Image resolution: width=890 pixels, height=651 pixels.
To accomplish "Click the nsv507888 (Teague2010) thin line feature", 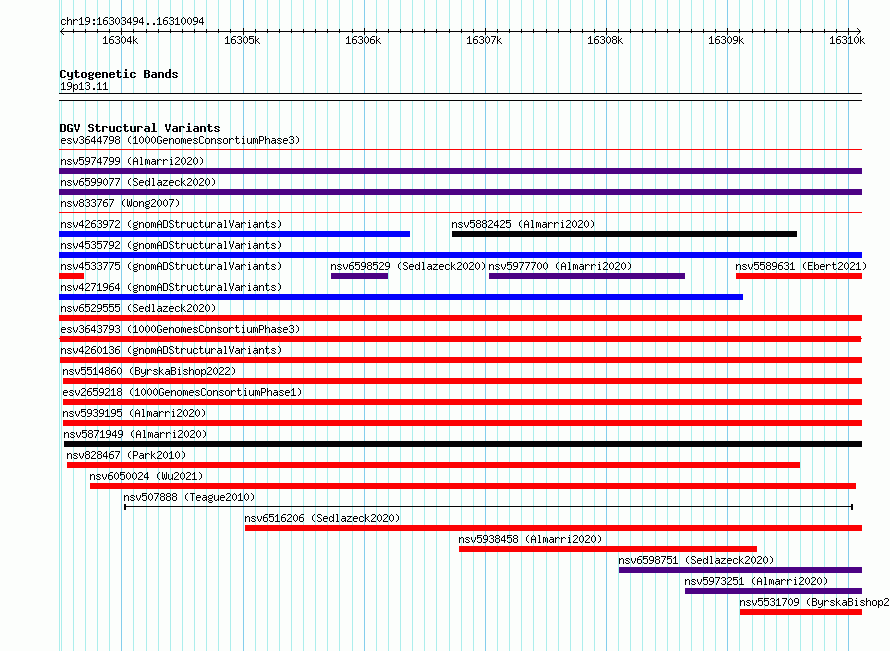I will (488, 507).
